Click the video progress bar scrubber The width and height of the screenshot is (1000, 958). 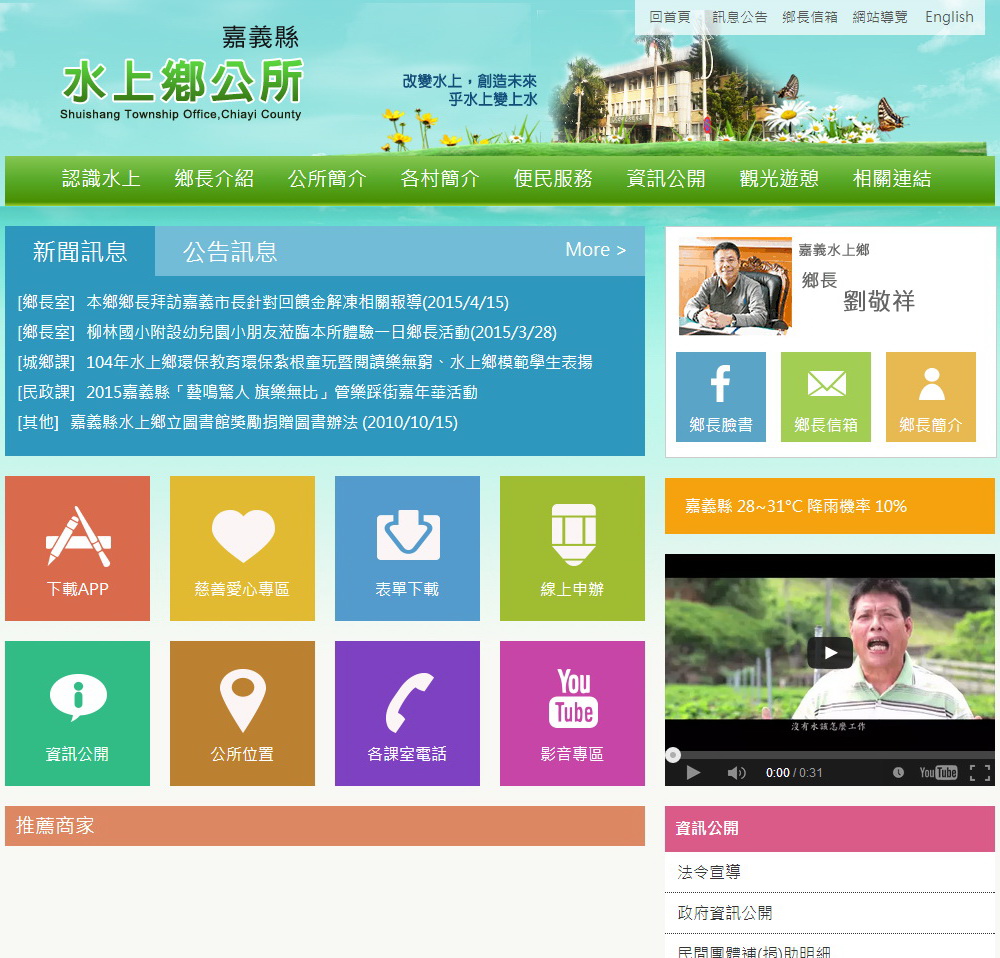673,755
